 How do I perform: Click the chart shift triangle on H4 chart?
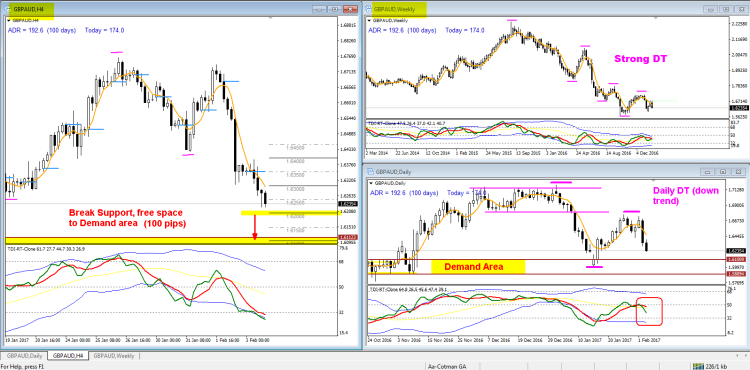pos(271,18)
